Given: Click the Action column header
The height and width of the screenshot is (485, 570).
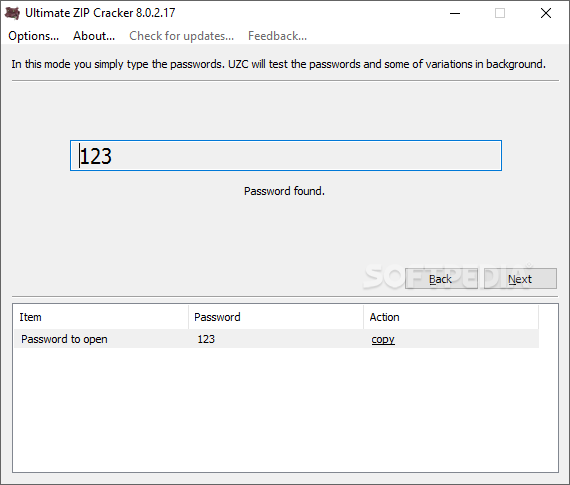Looking at the screenshot, I should point(451,317).
